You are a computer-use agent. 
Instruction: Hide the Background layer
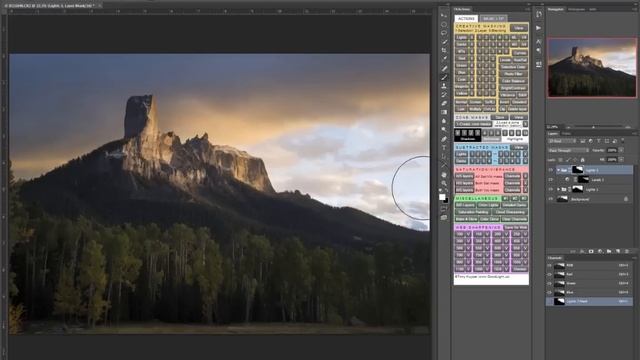[x=550, y=199]
